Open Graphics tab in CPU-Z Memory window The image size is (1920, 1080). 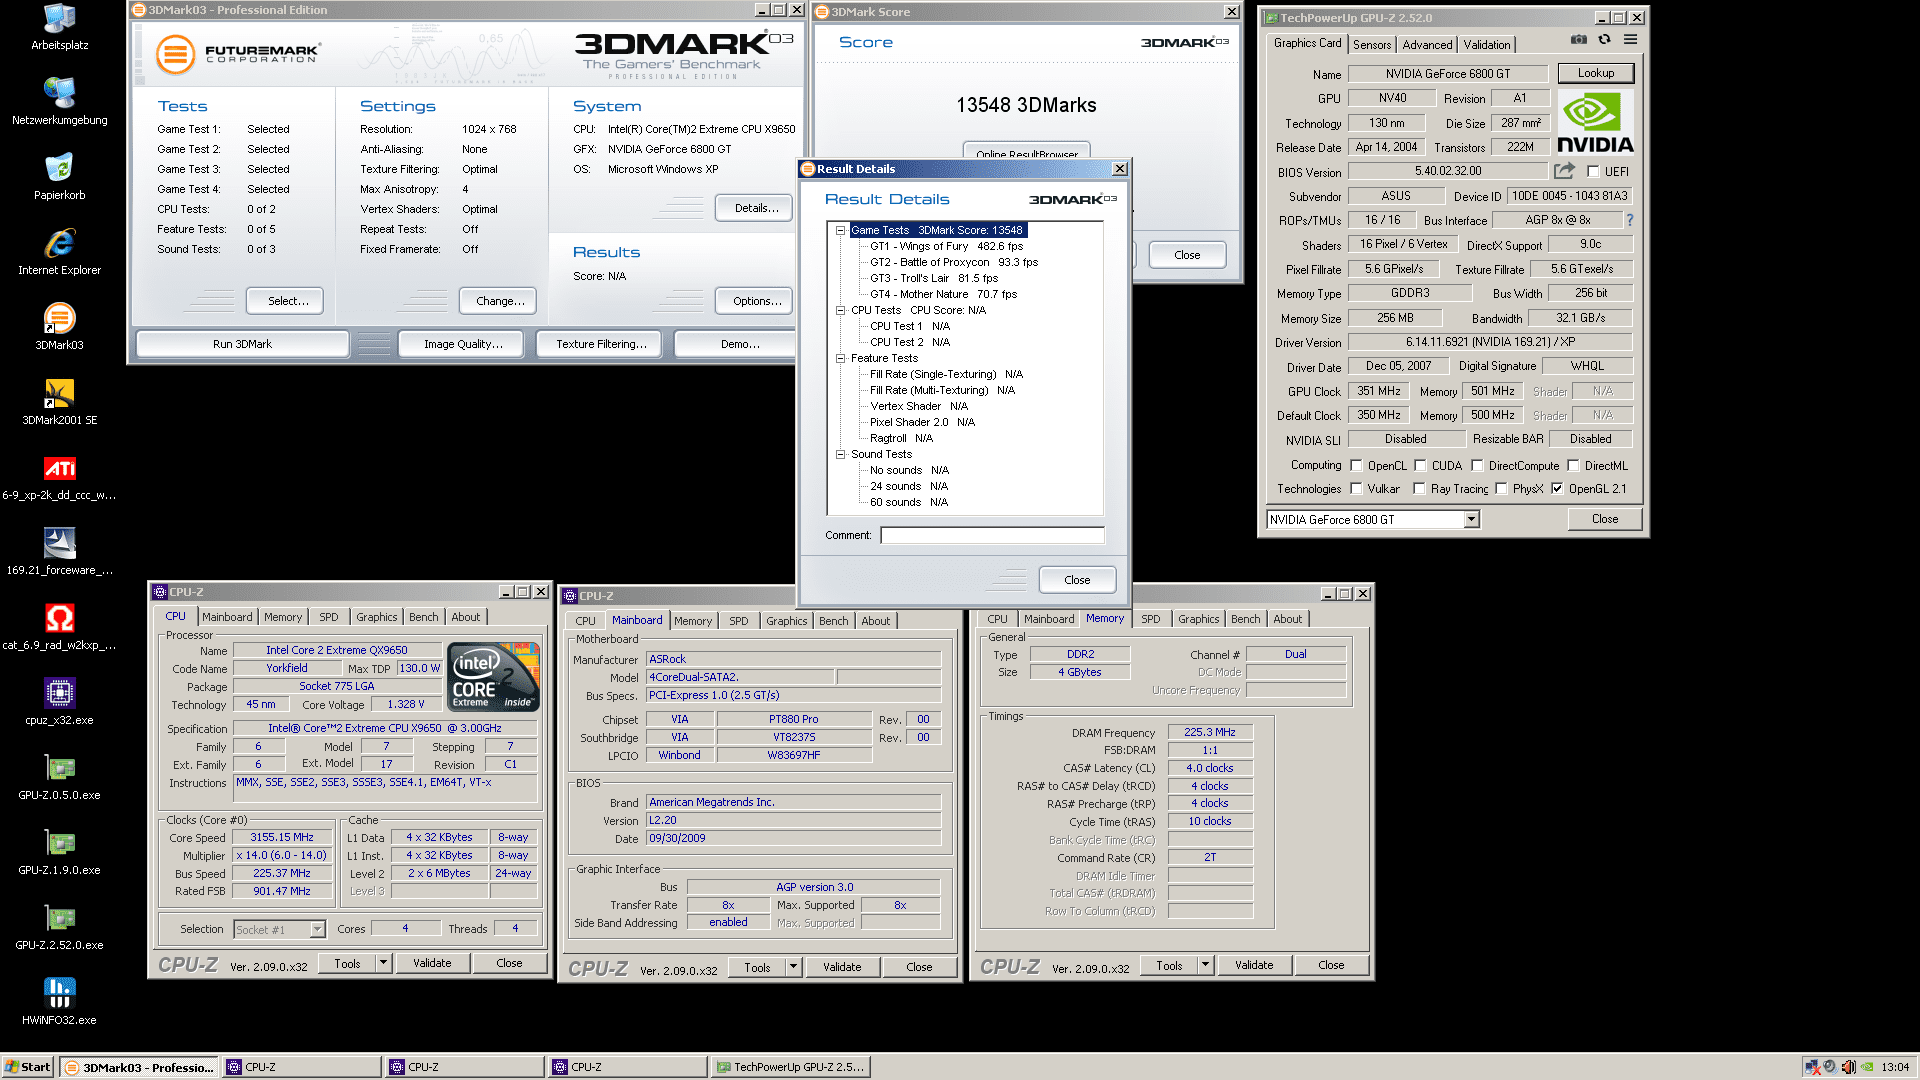1198,619
